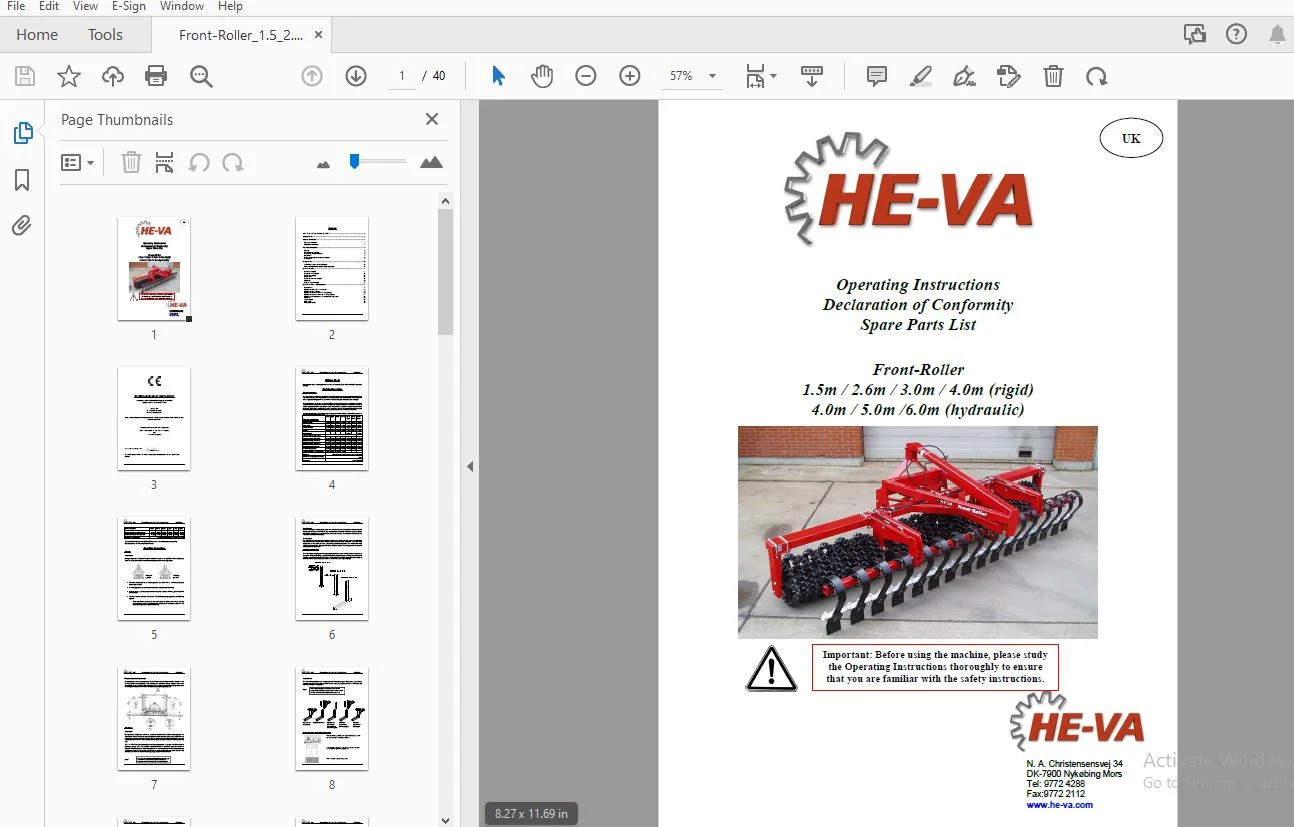Screen dimensions: 1294x827
Task: Click the thumbnail size slider handle
Action: click(x=354, y=161)
